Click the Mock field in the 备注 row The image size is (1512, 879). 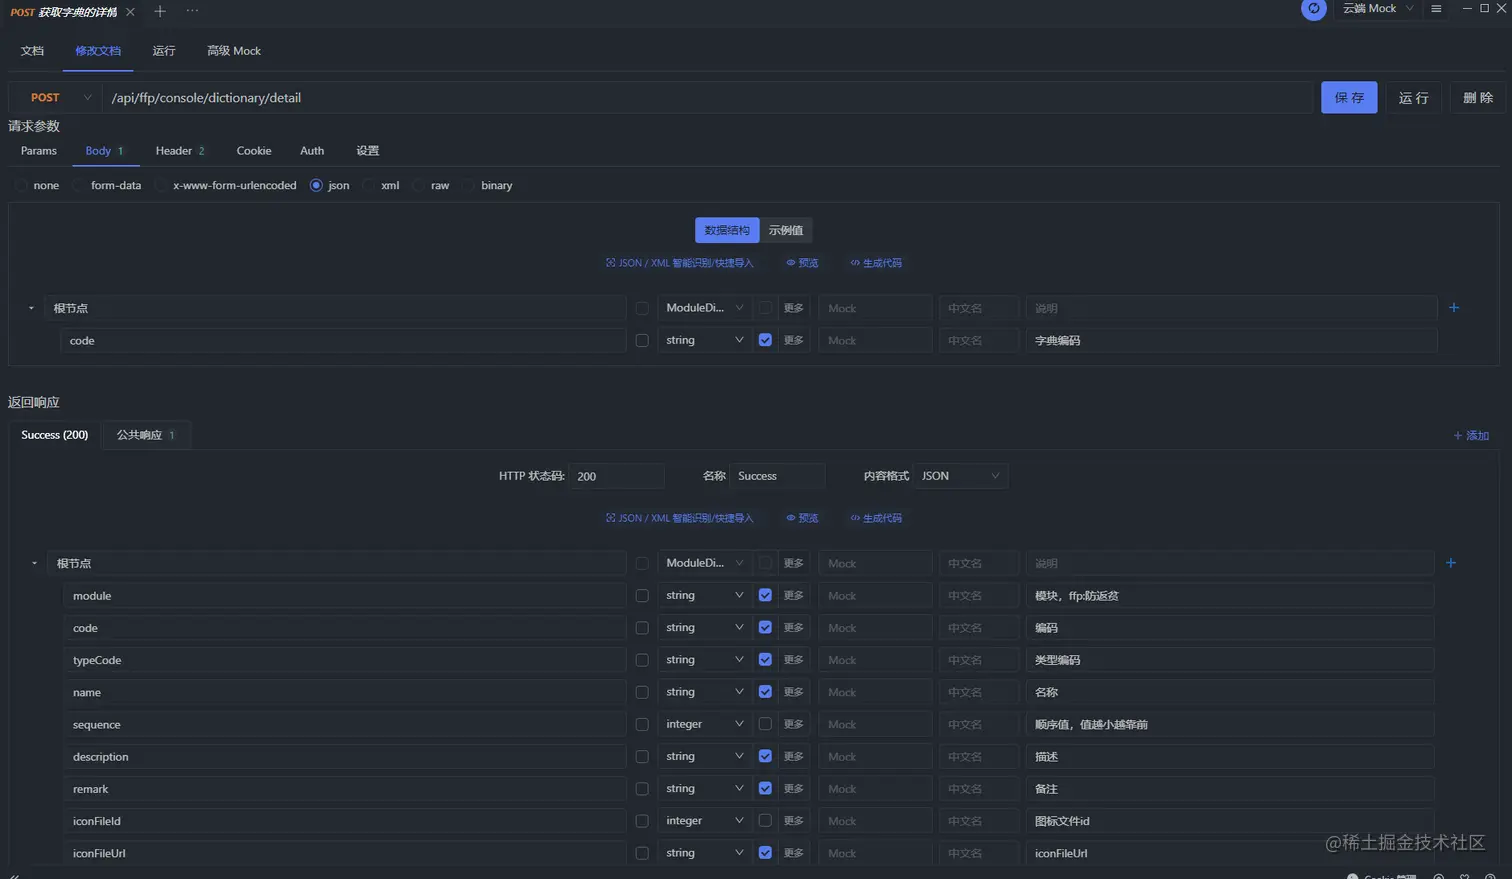[875, 789]
